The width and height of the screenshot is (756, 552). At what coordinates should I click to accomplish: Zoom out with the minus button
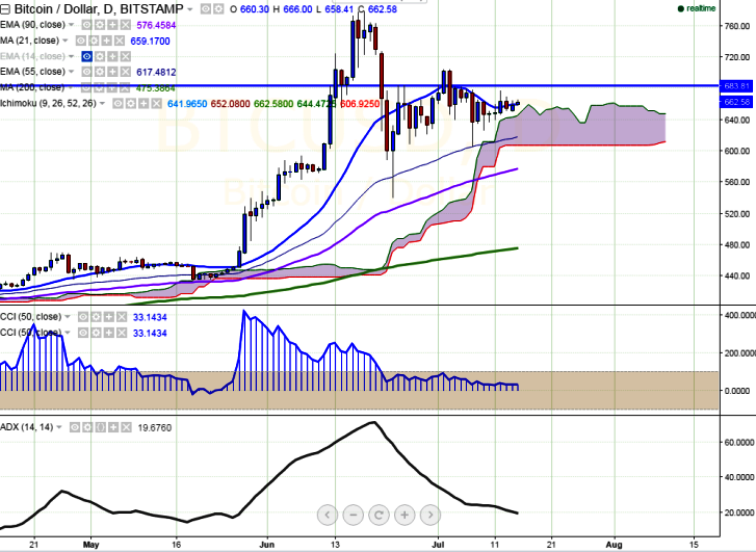pyautogui.click(x=353, y=515)
